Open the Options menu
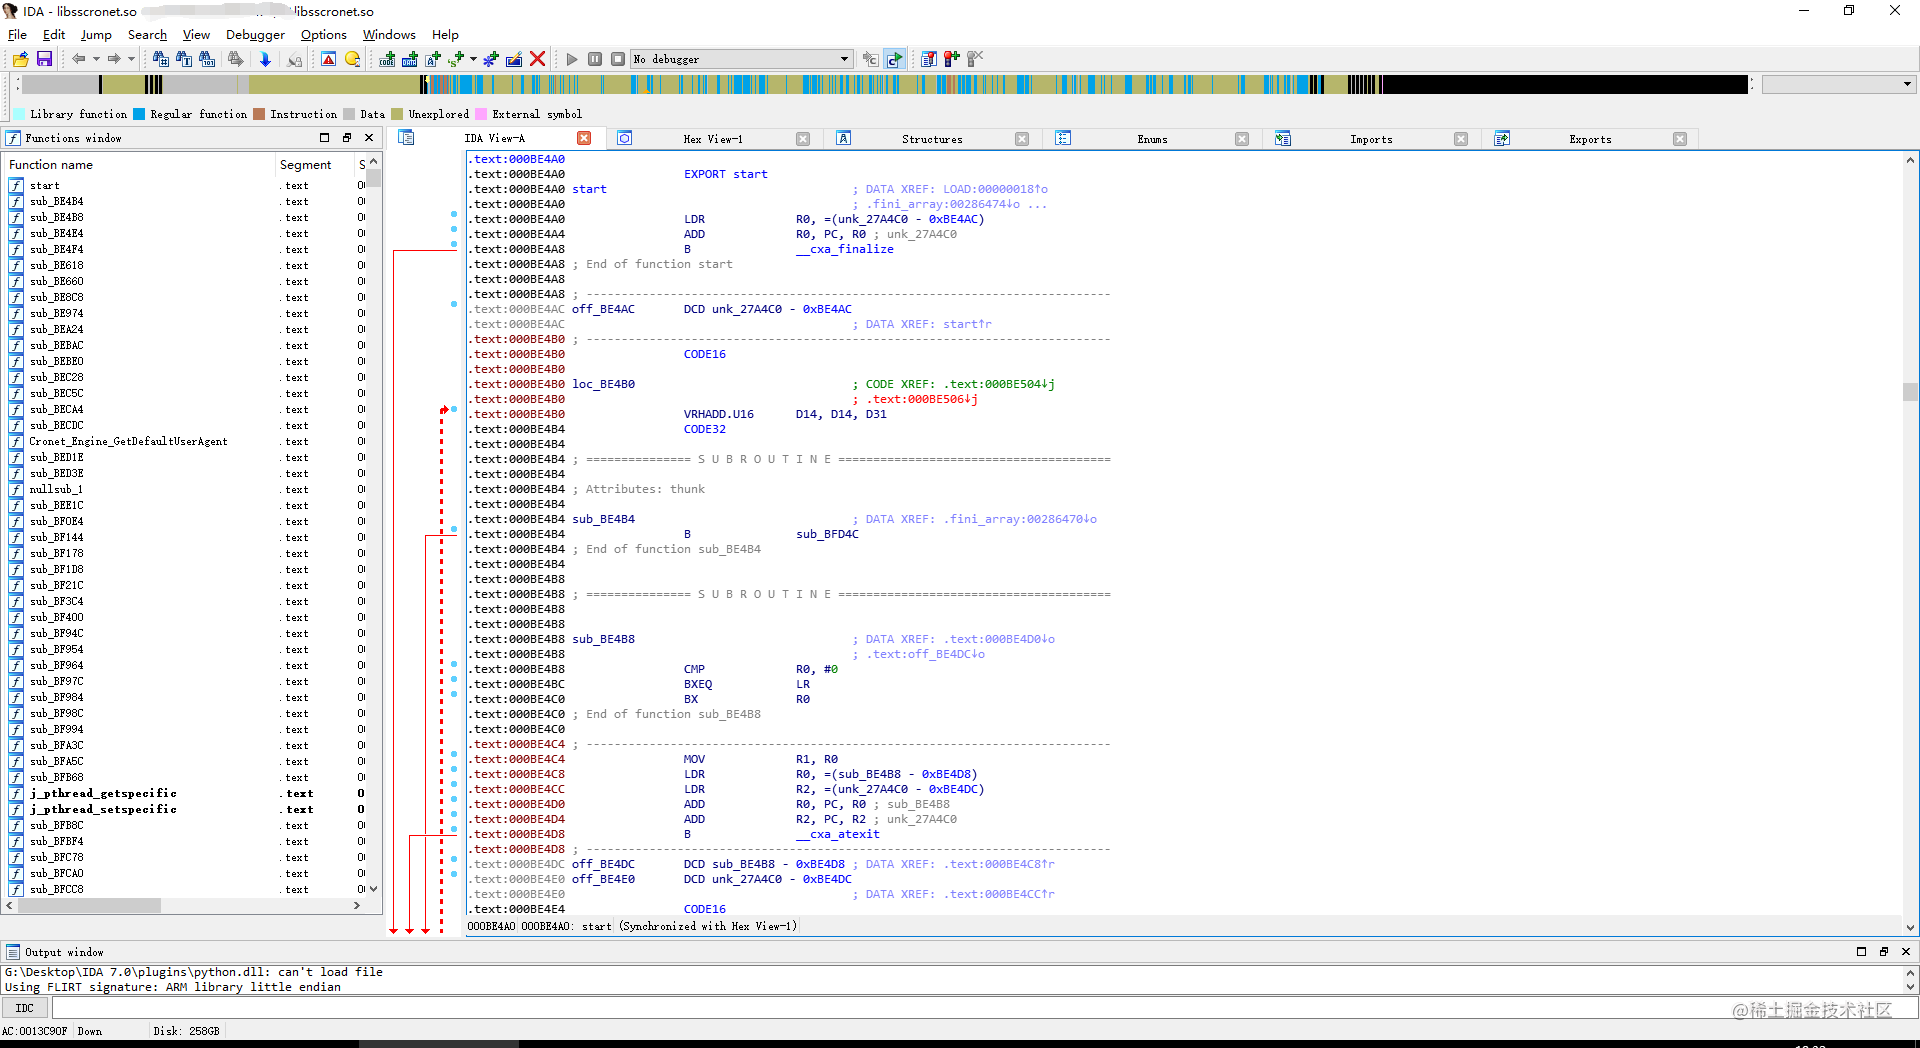This screenshot has height=1048, width=1920. [324, 34]
